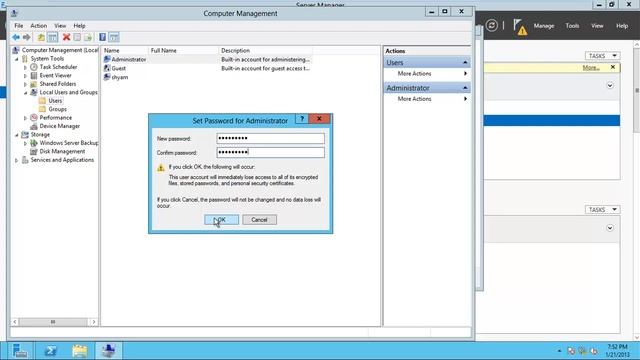The height and width of the screenshot is (360, 640).
Task: Open the Action menu
Action: (38, 26)
